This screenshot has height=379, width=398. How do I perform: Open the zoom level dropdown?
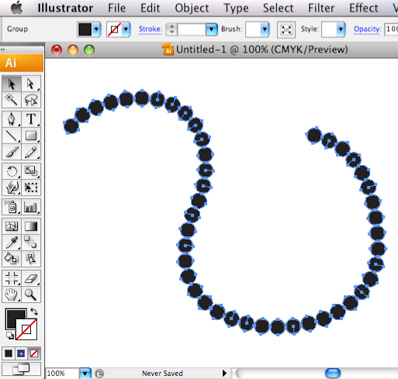coord(85,373)
